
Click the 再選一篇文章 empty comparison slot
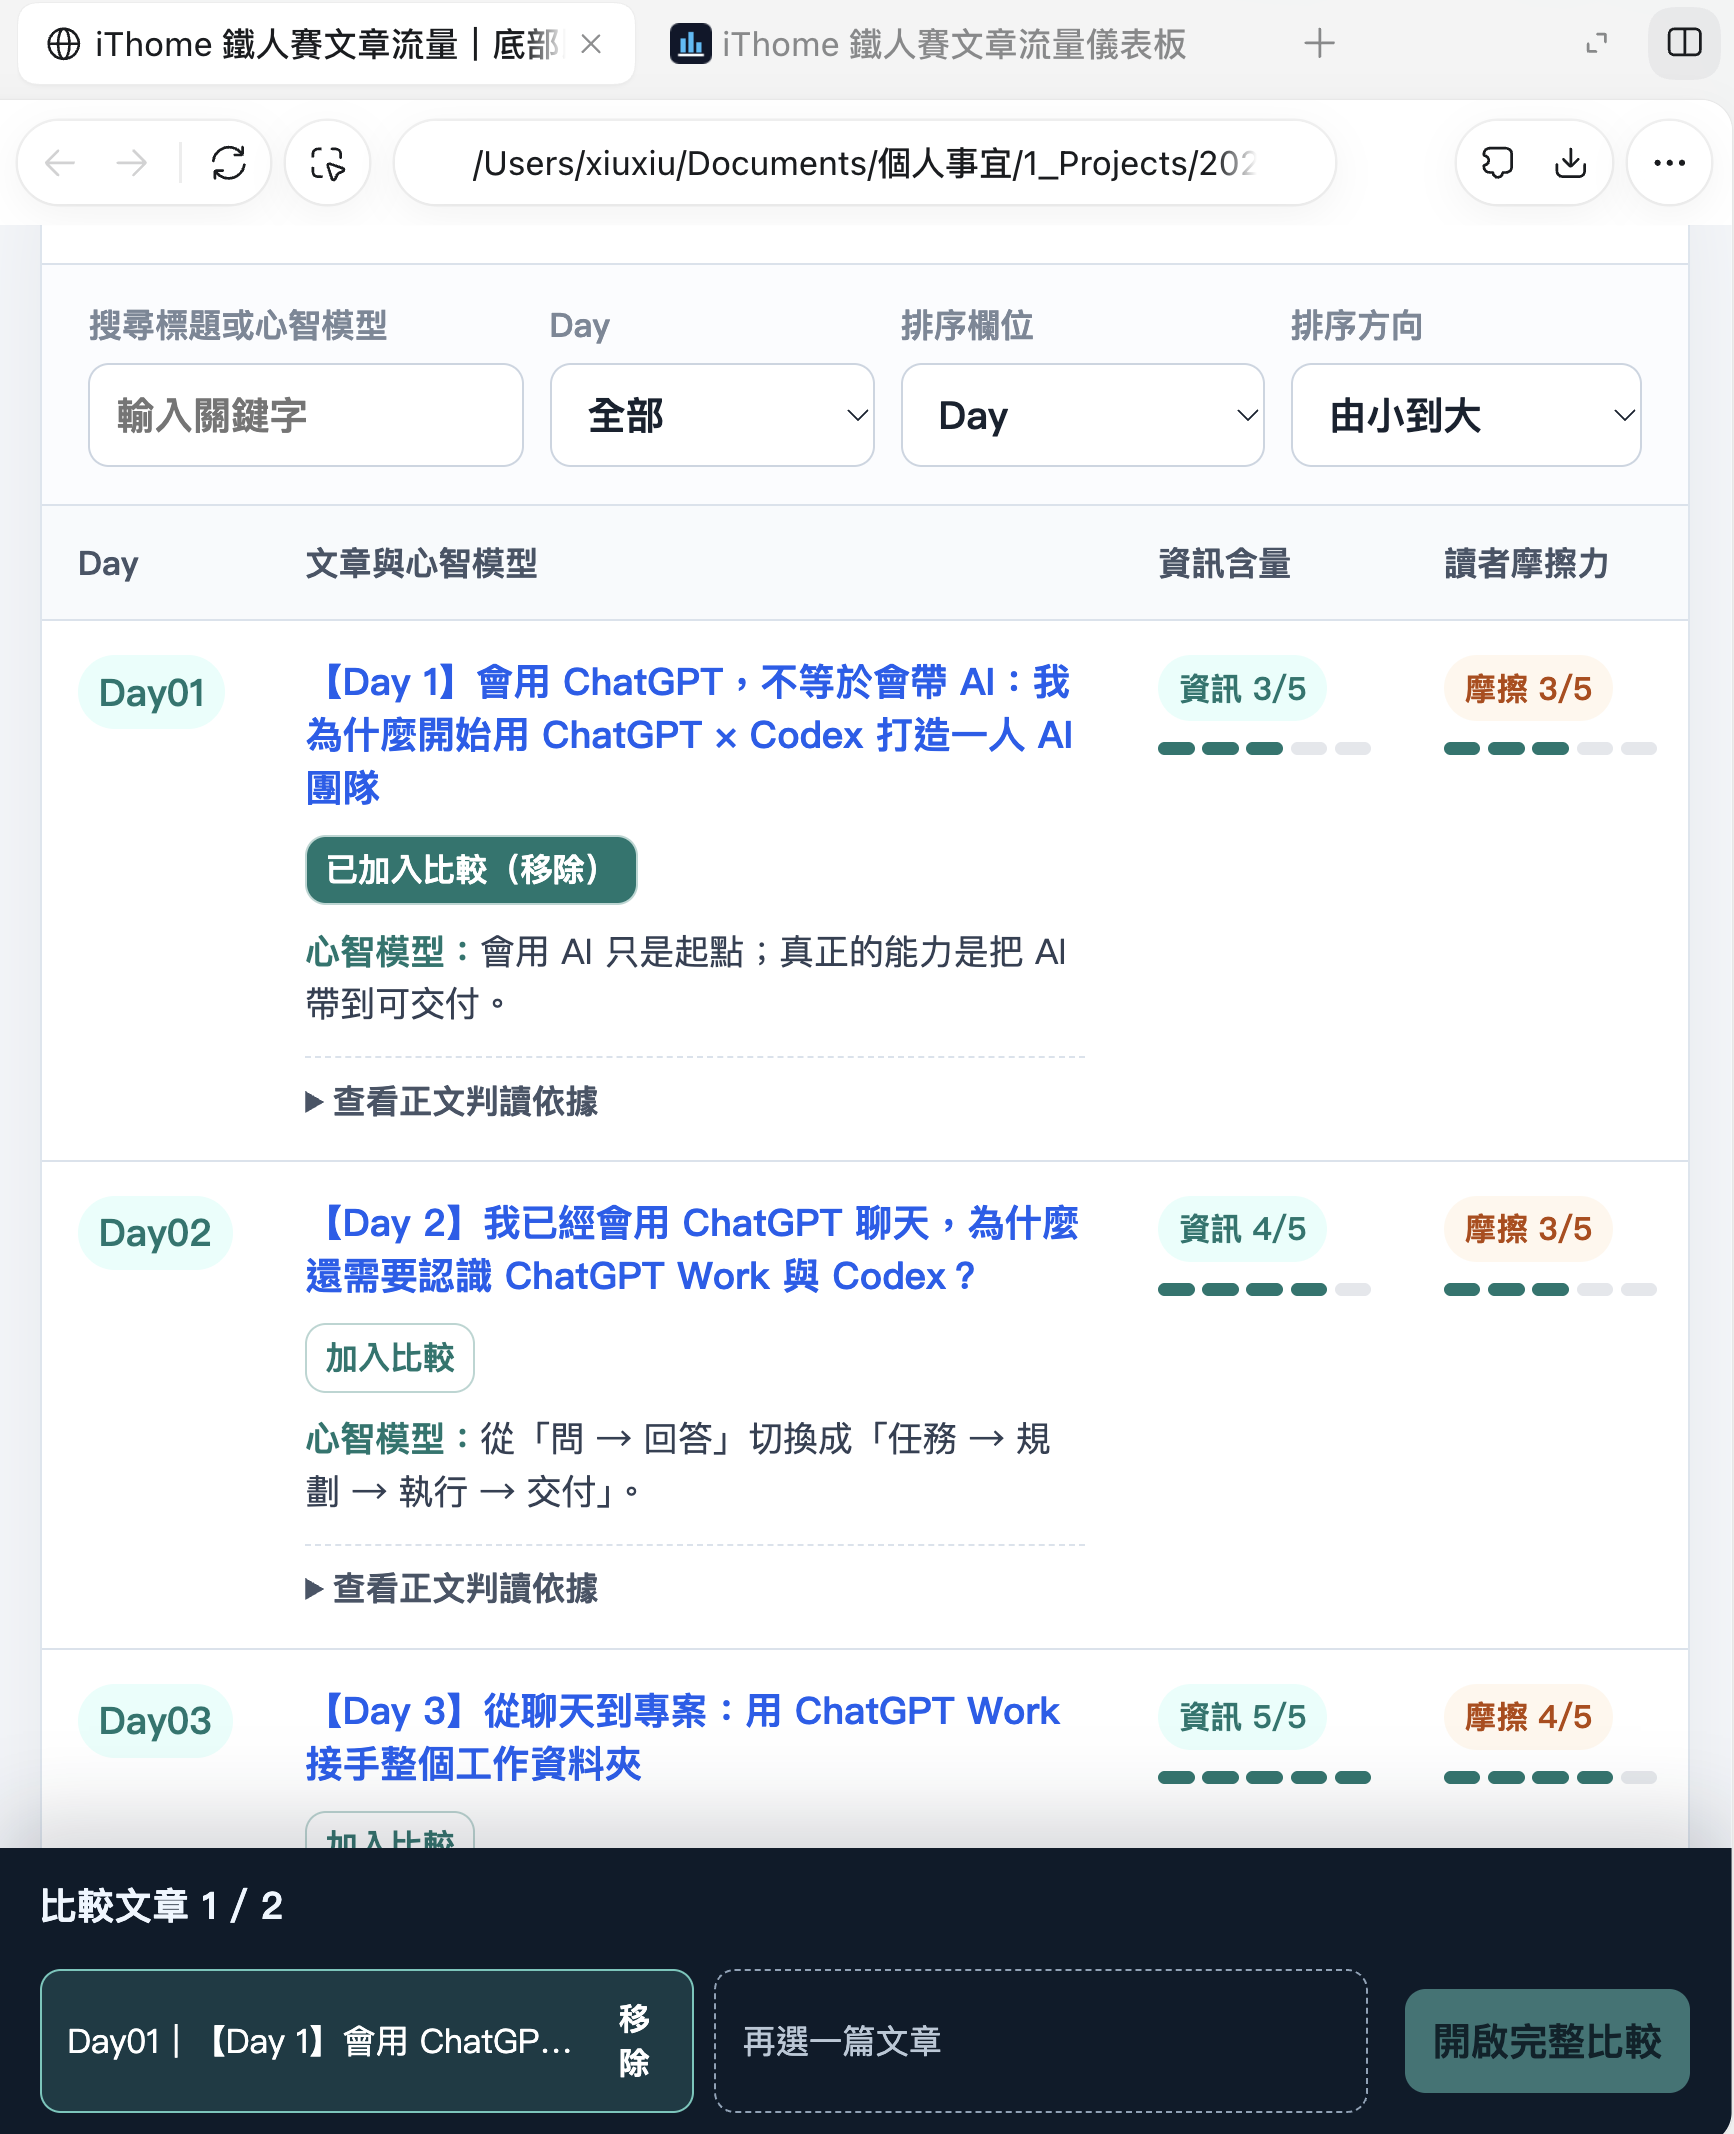click(1040, 2041)
